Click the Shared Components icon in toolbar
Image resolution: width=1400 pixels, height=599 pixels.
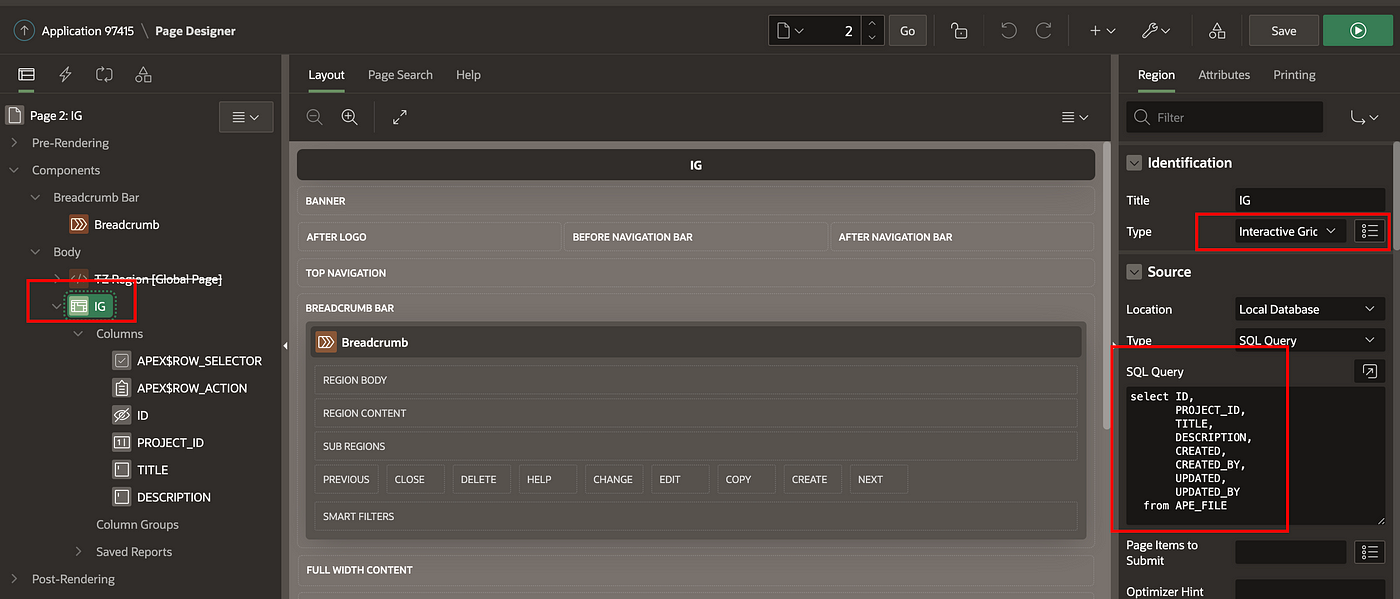[1217, 31]
